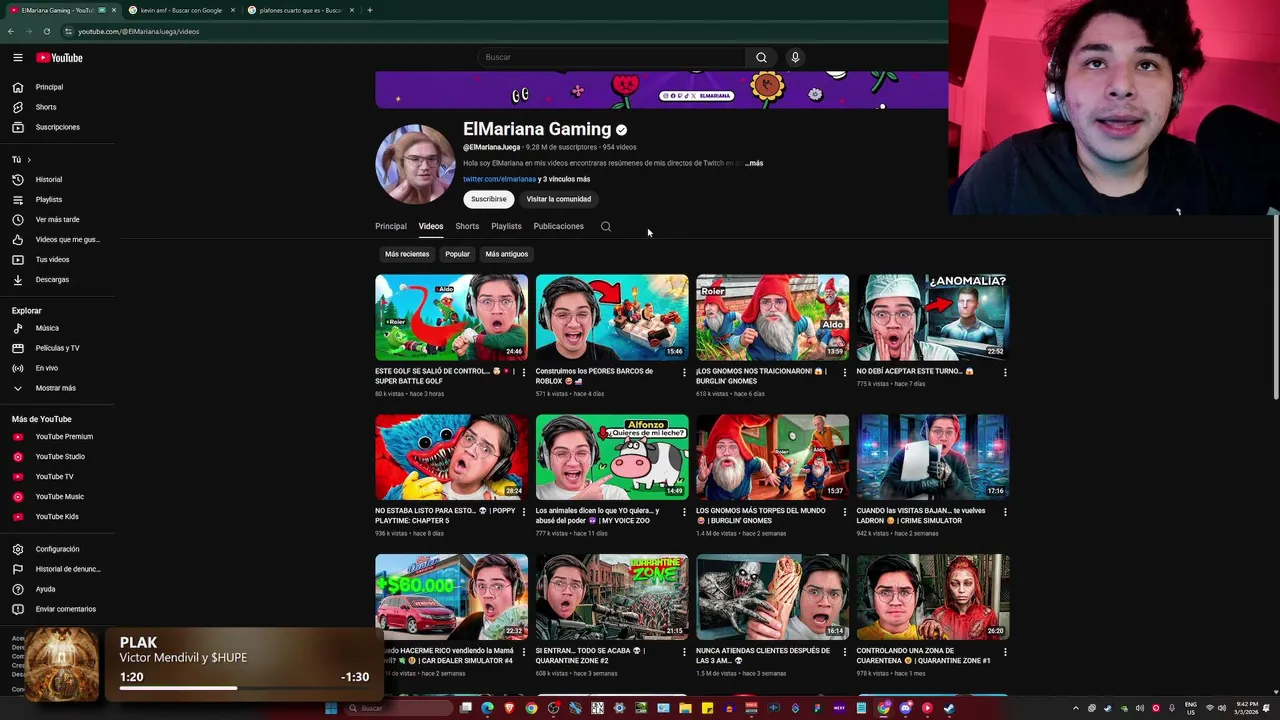Click Visitar la comunidad button

(x=559, y=199)
